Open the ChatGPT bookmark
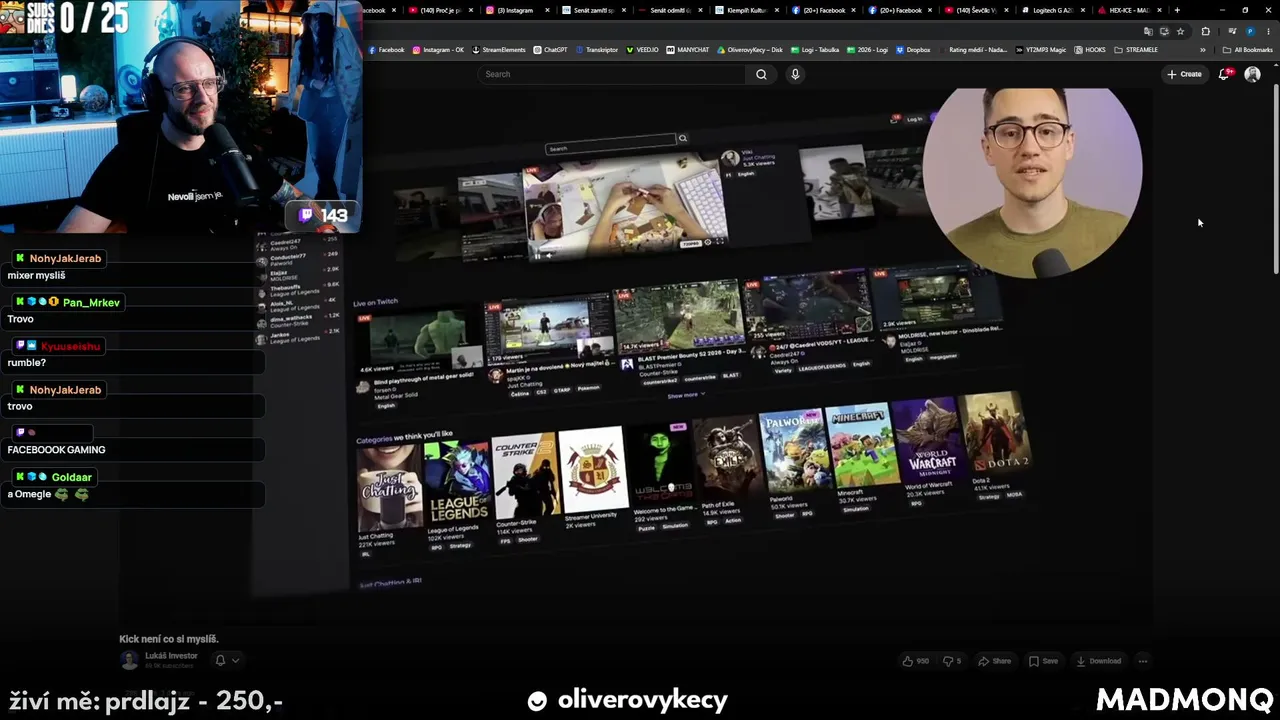Image resolution: width=1280 pixels, height=720 pixels. (551, 50)
